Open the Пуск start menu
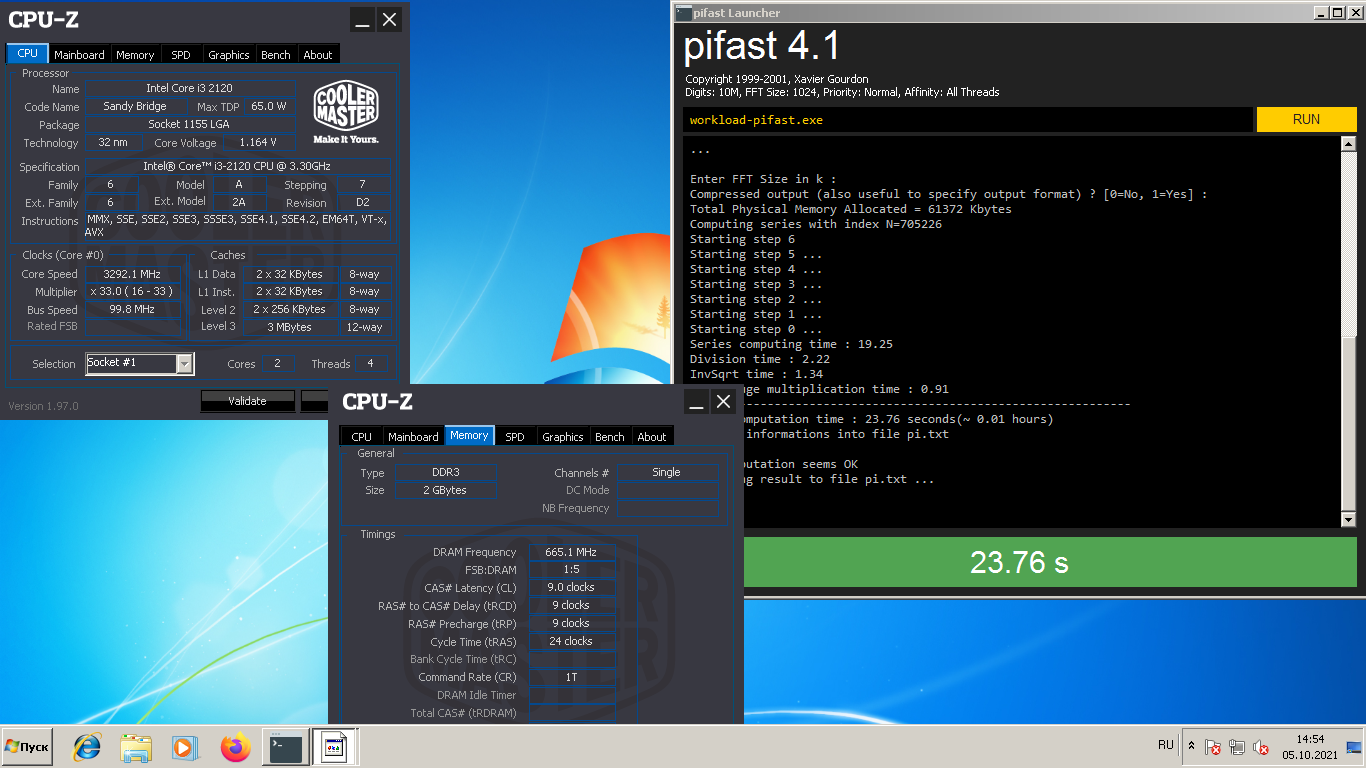 pyautogui.click(x=28, y=747)
